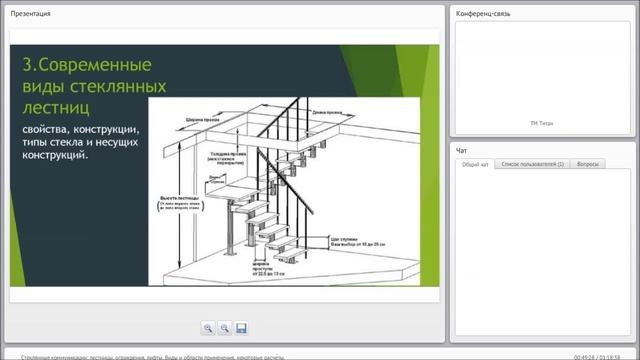Click the webinar title text in the bottom bar
Screen dimensions: 640x360
click(x=152, y=357)
